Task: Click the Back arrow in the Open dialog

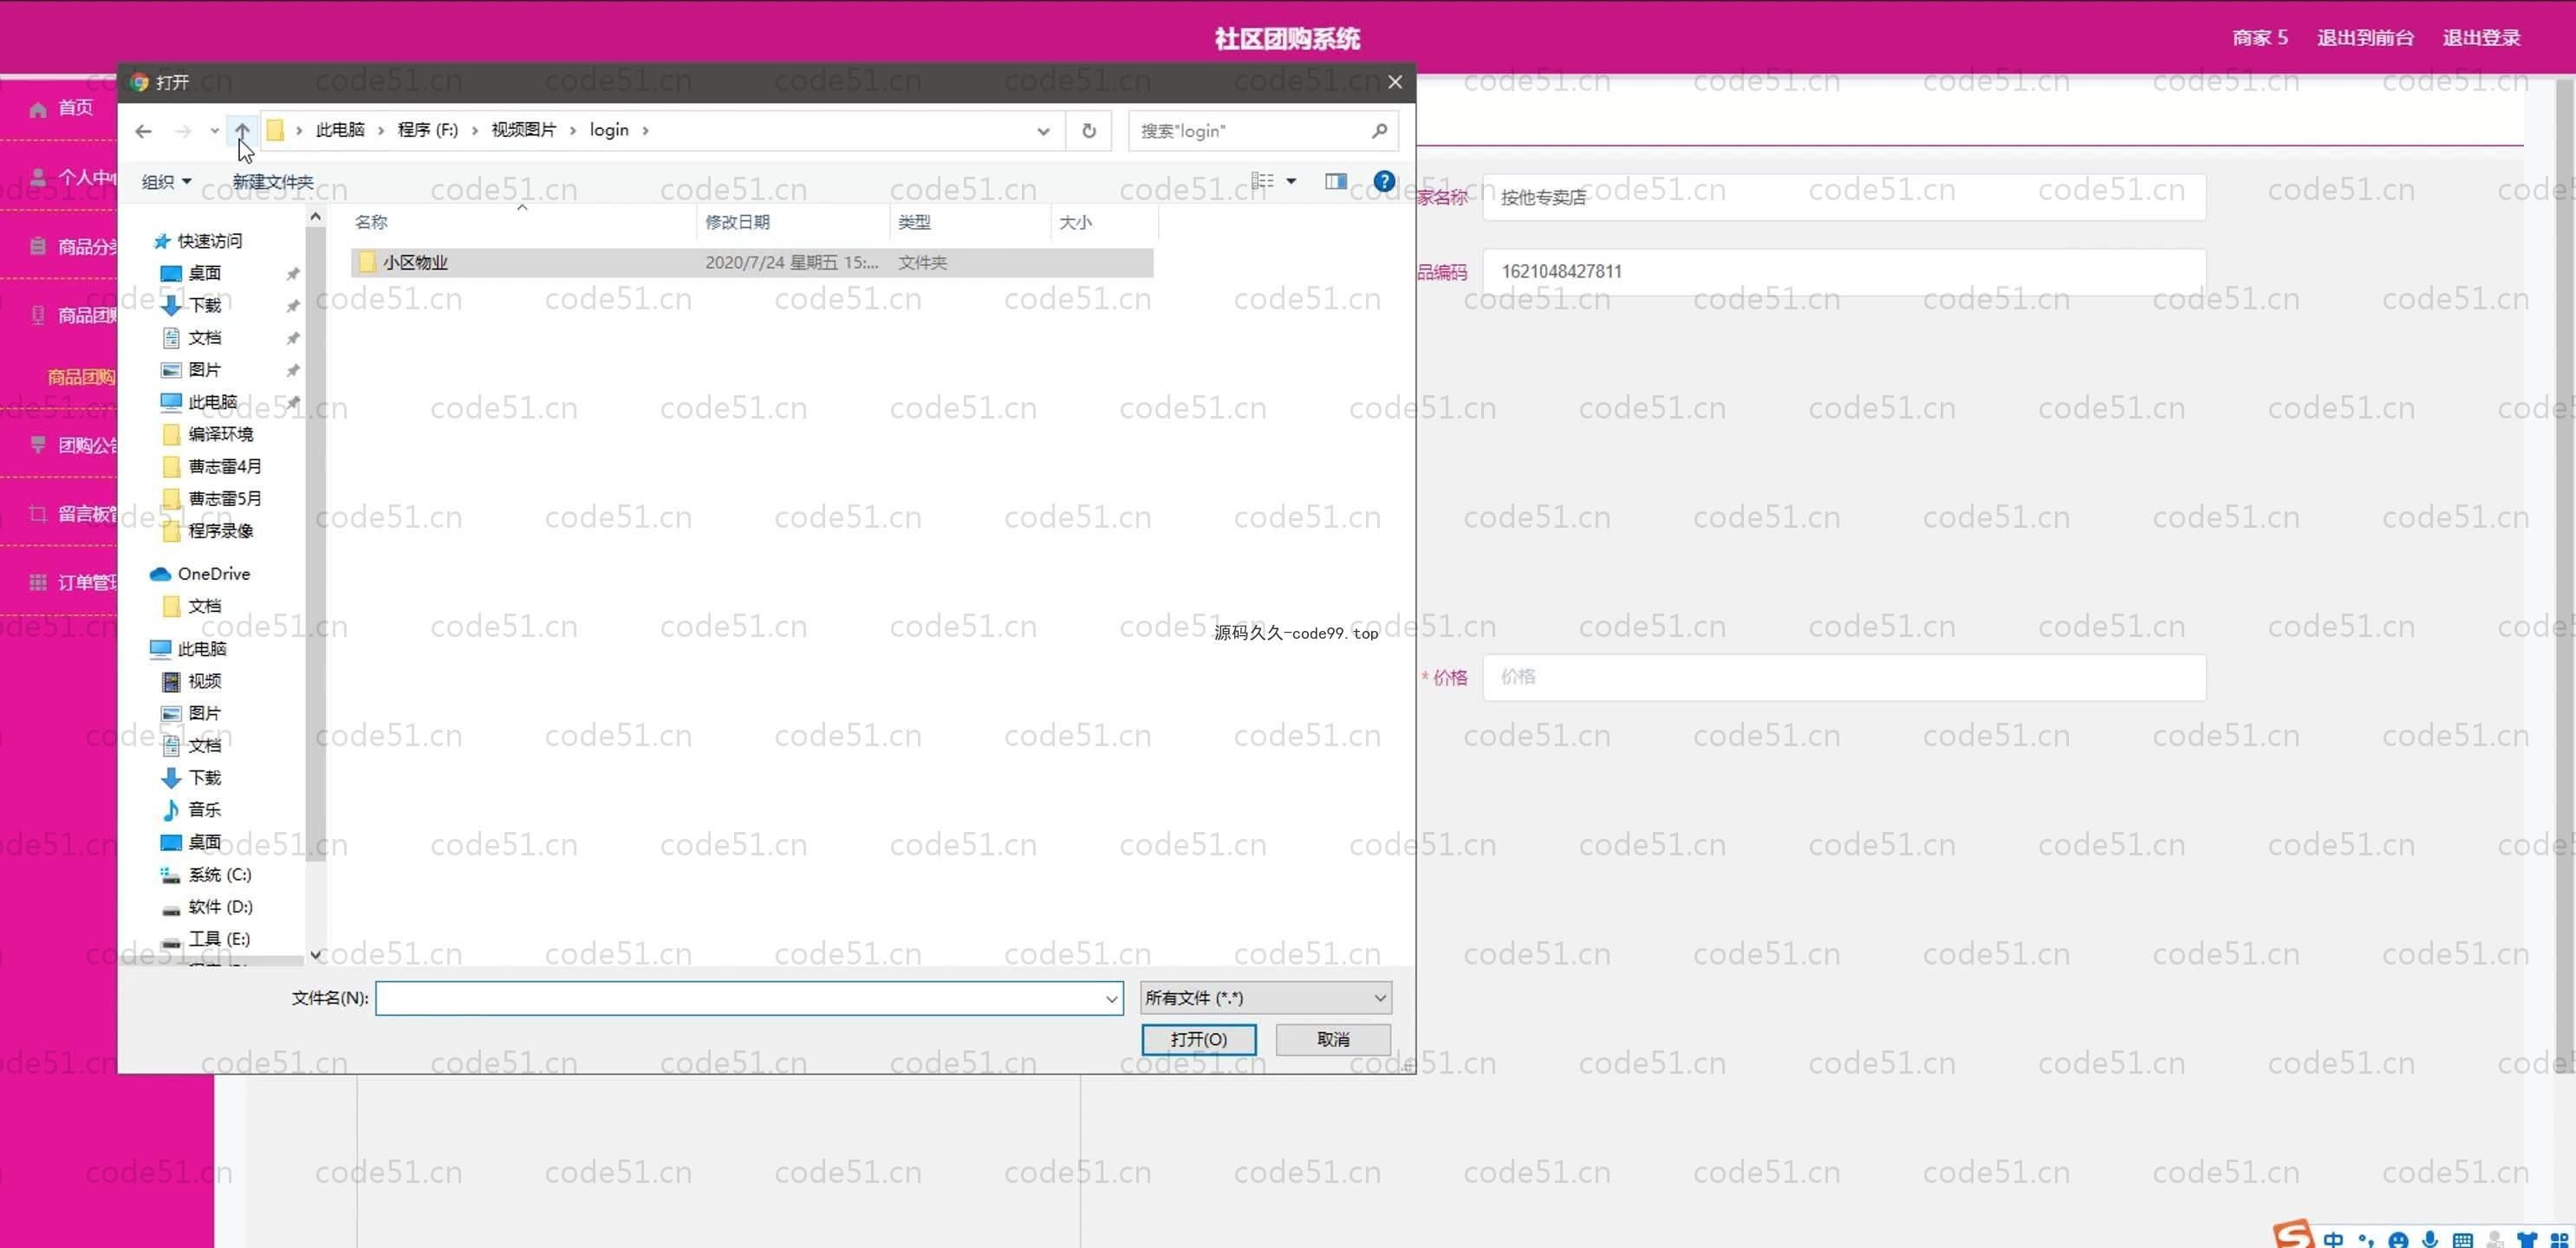Action: click(143, 131)
